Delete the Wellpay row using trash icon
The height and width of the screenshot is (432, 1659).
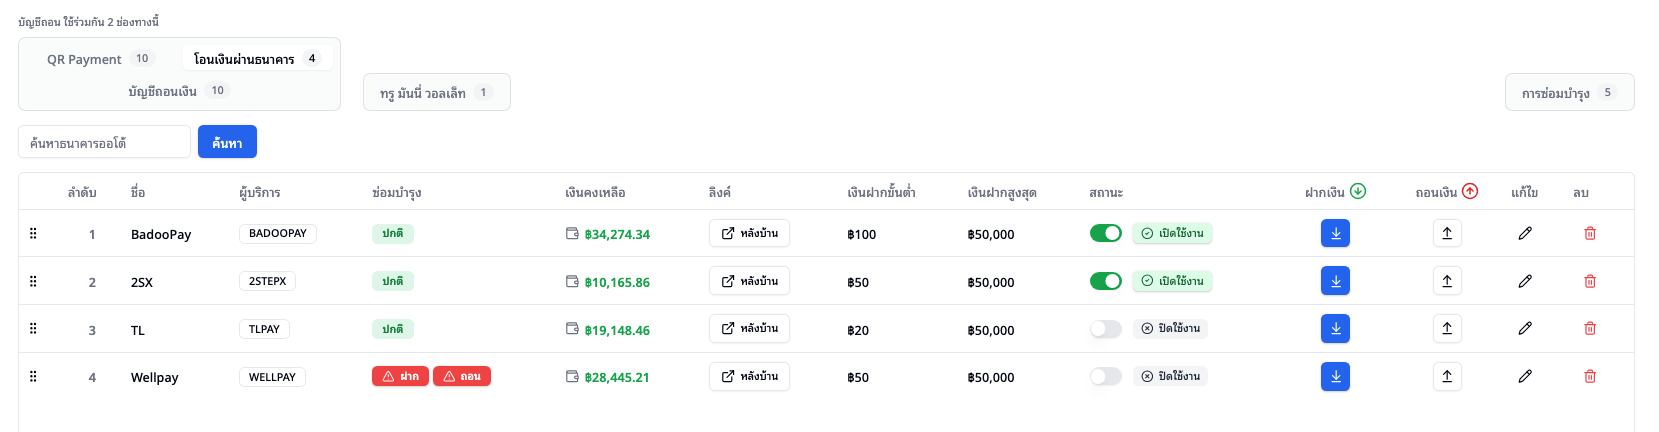tap(1589, 377)
